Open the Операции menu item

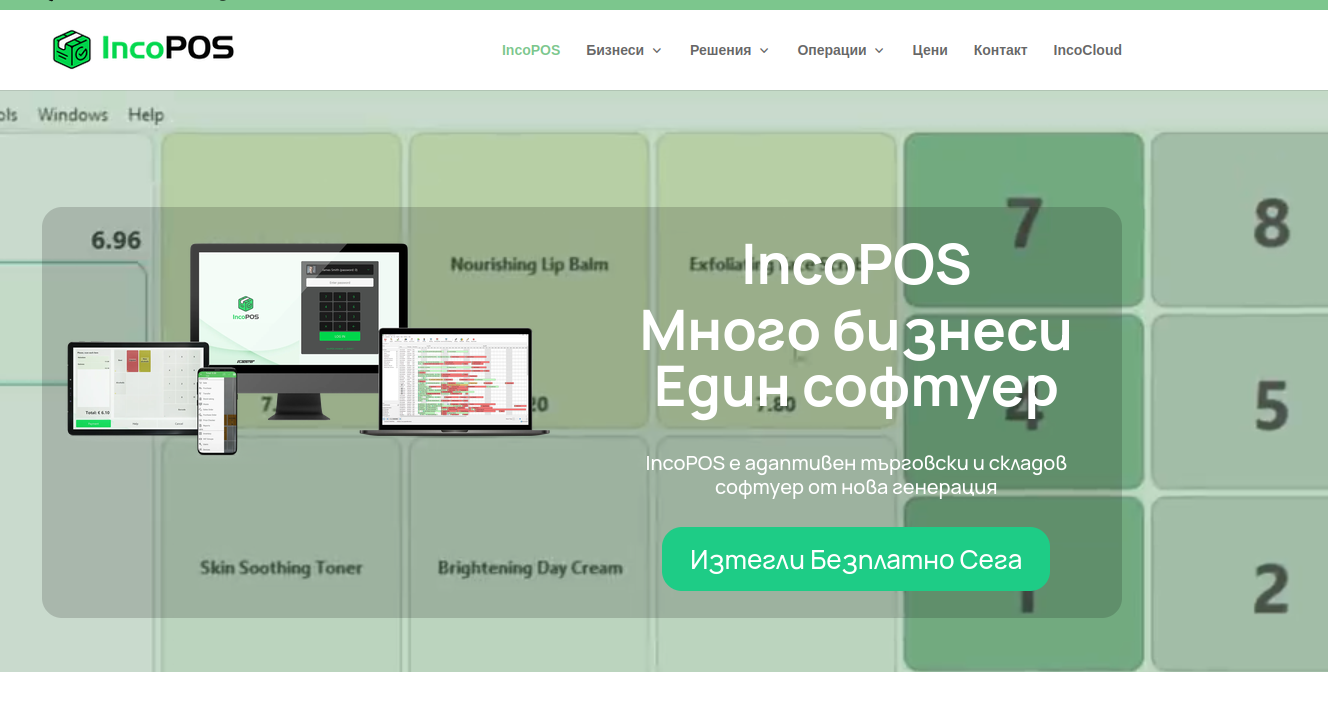point(832,50)
